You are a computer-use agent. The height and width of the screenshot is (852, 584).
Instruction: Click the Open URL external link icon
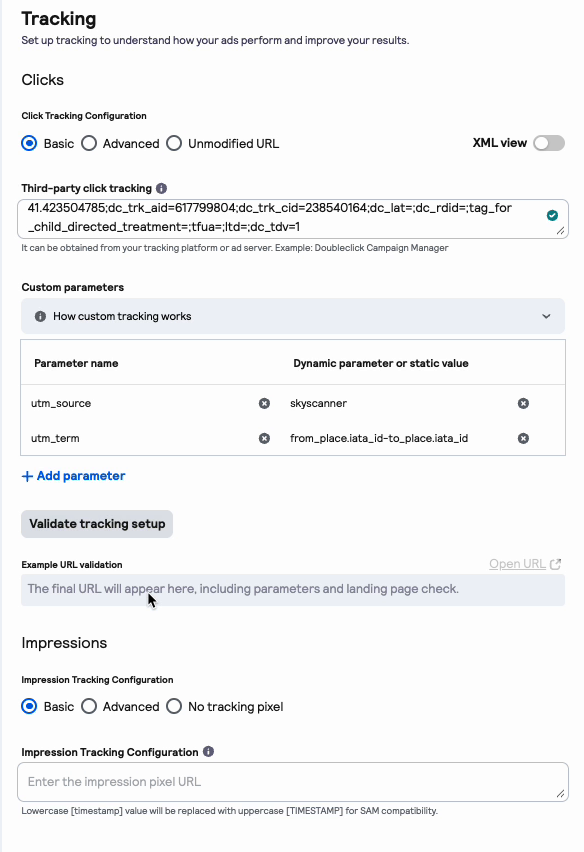click(556, 564)
